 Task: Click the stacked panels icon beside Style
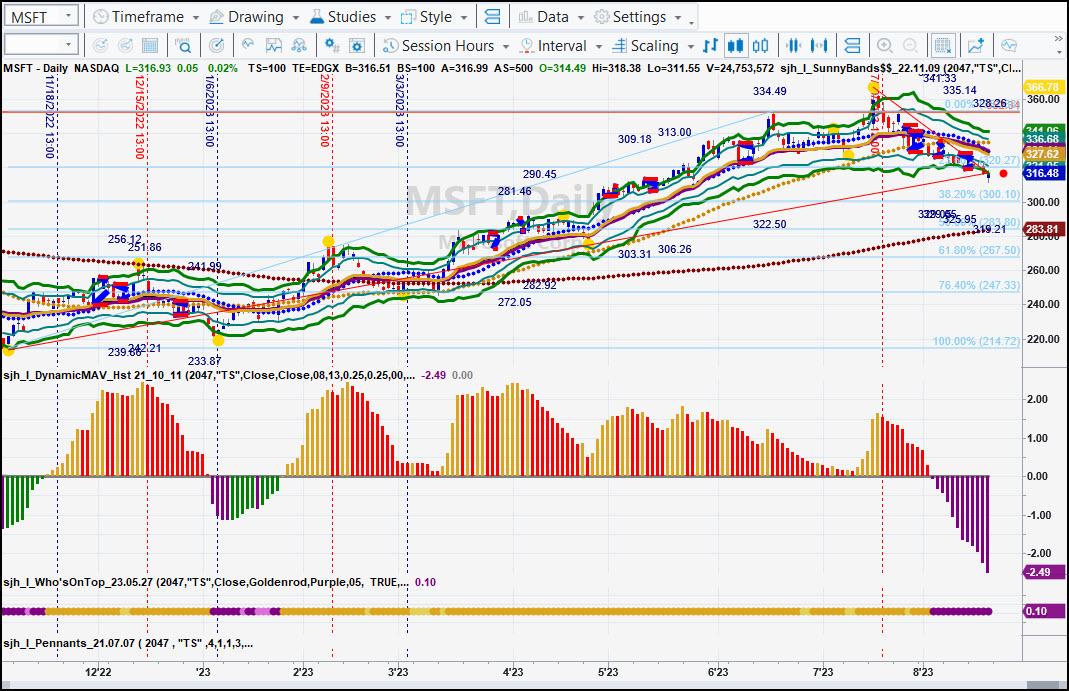(492, 17)
